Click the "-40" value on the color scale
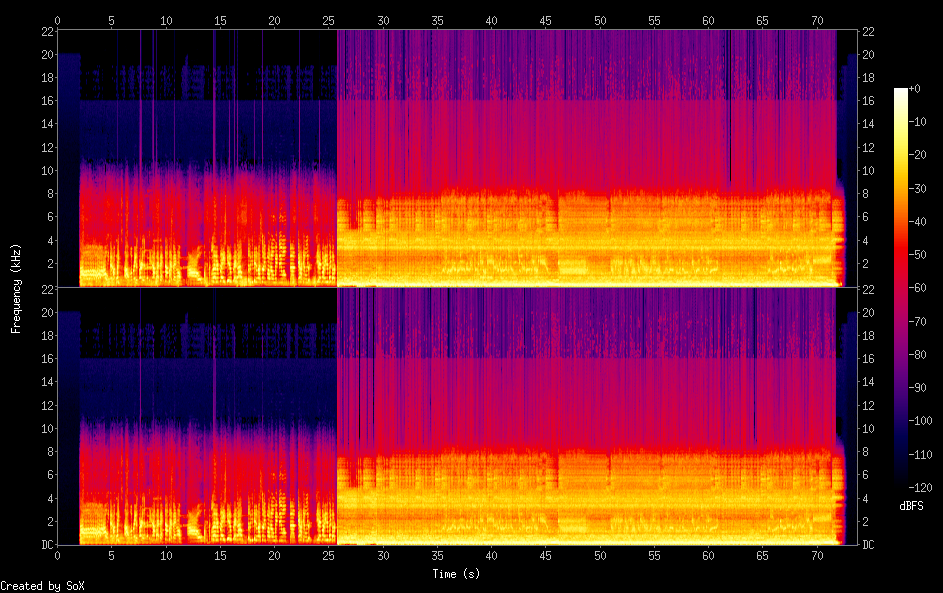943x593 pixels. click(x=918, y=221)
